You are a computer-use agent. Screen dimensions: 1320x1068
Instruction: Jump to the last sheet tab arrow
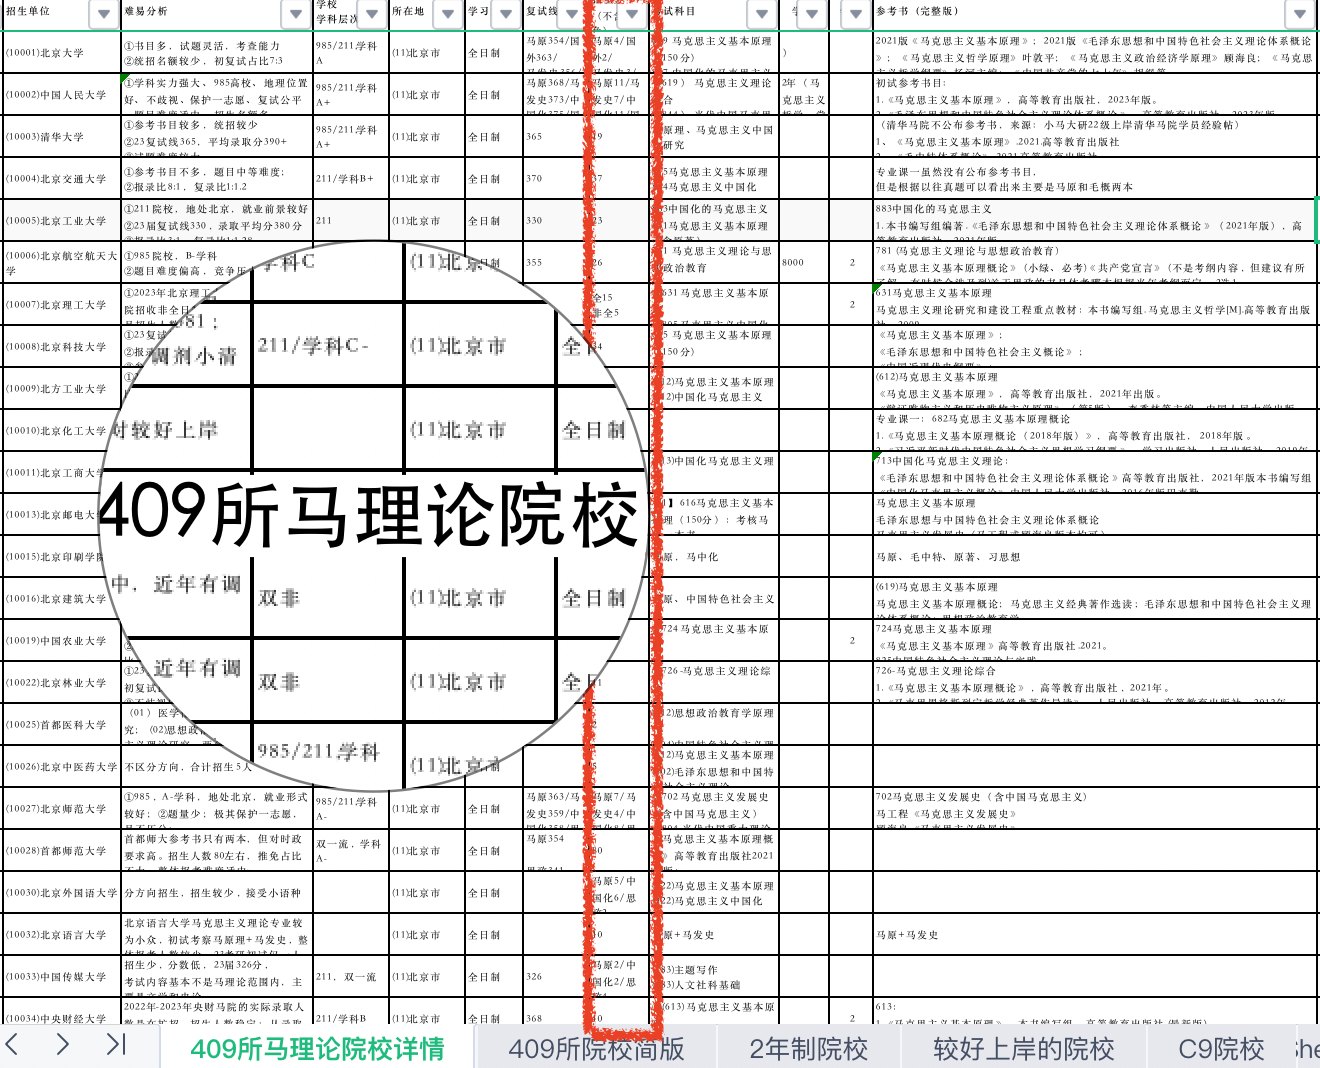[x=116, y=1045]
